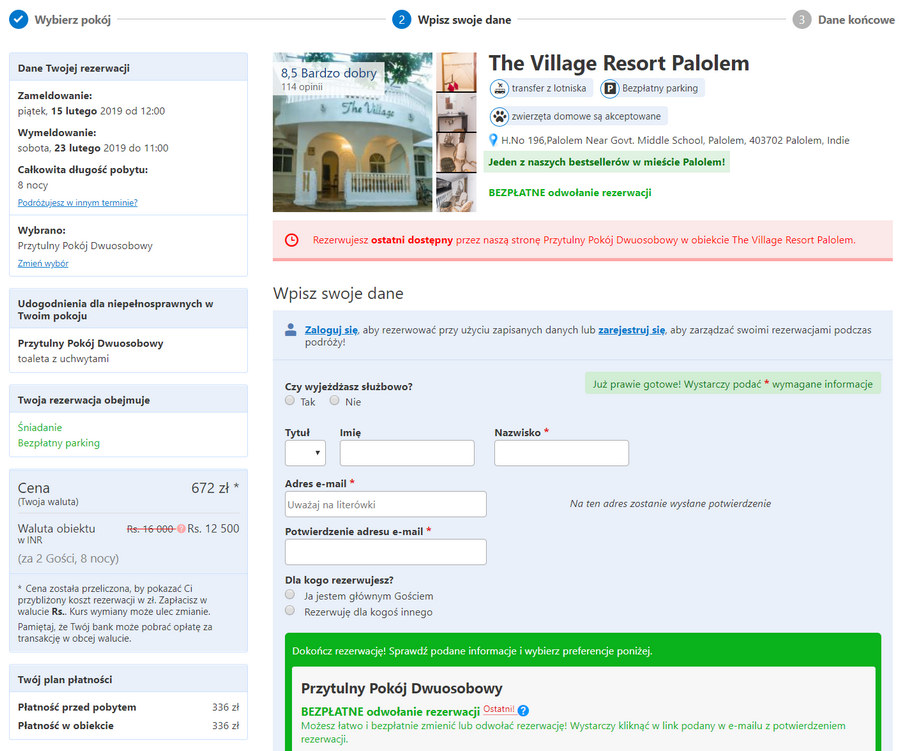Image resolution: width=900 pixels, height=751 pixels.
Task: Open the bottom small room thumbnail
Action: click(456, 193)
